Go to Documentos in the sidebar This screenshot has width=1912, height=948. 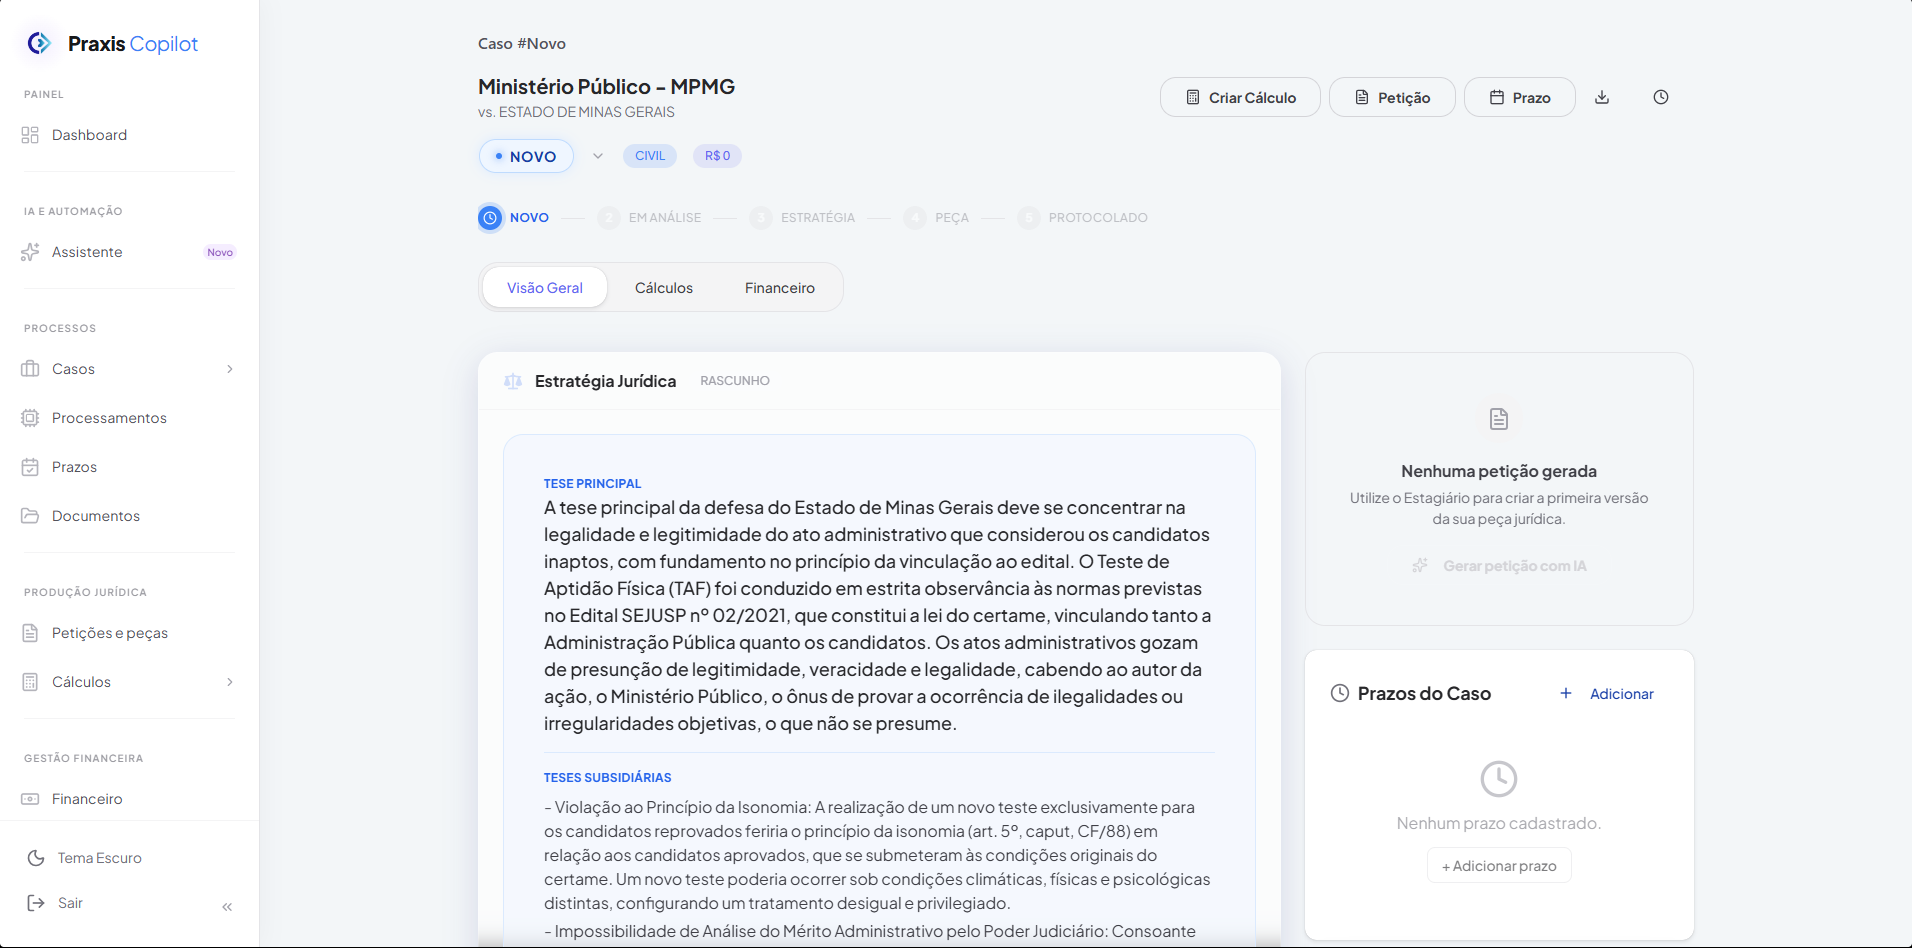[96, 516]
